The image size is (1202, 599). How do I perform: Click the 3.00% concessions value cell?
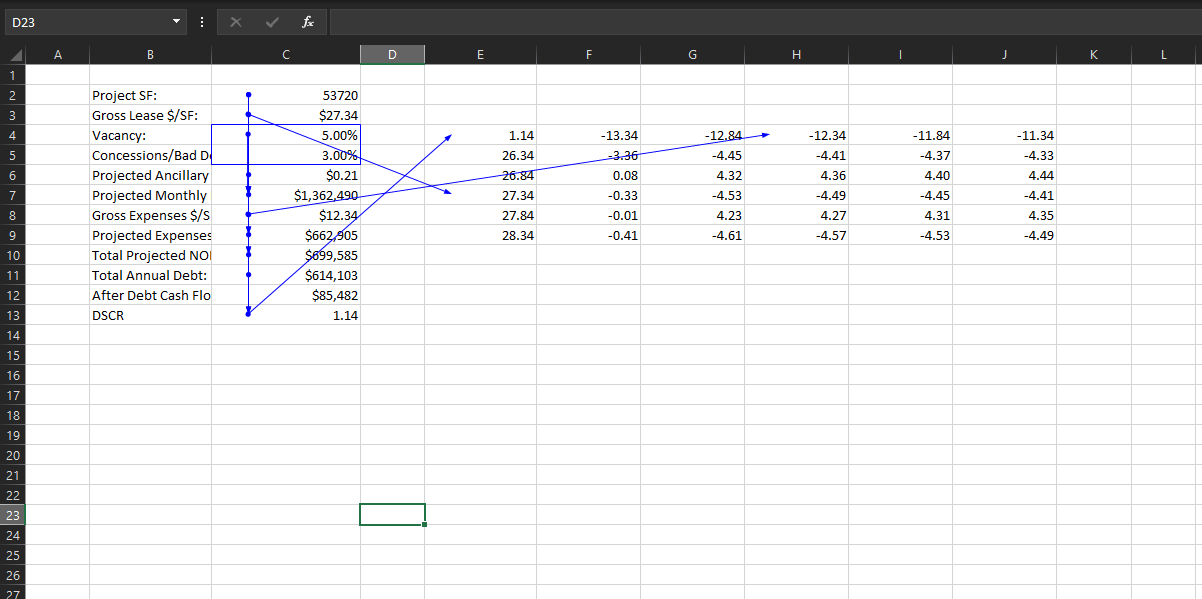[286, 155]
